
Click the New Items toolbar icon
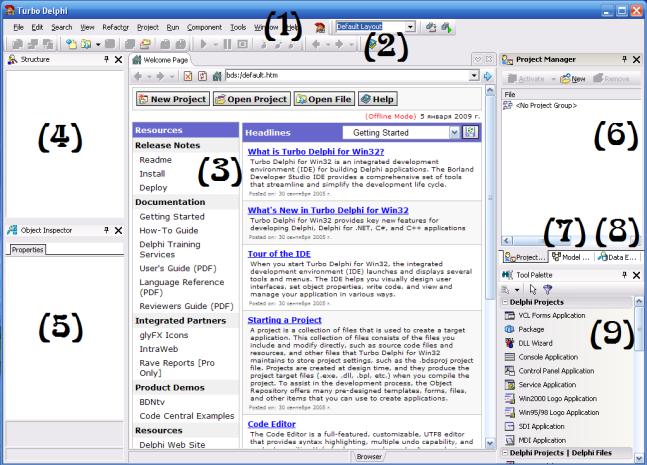[71, 44]
